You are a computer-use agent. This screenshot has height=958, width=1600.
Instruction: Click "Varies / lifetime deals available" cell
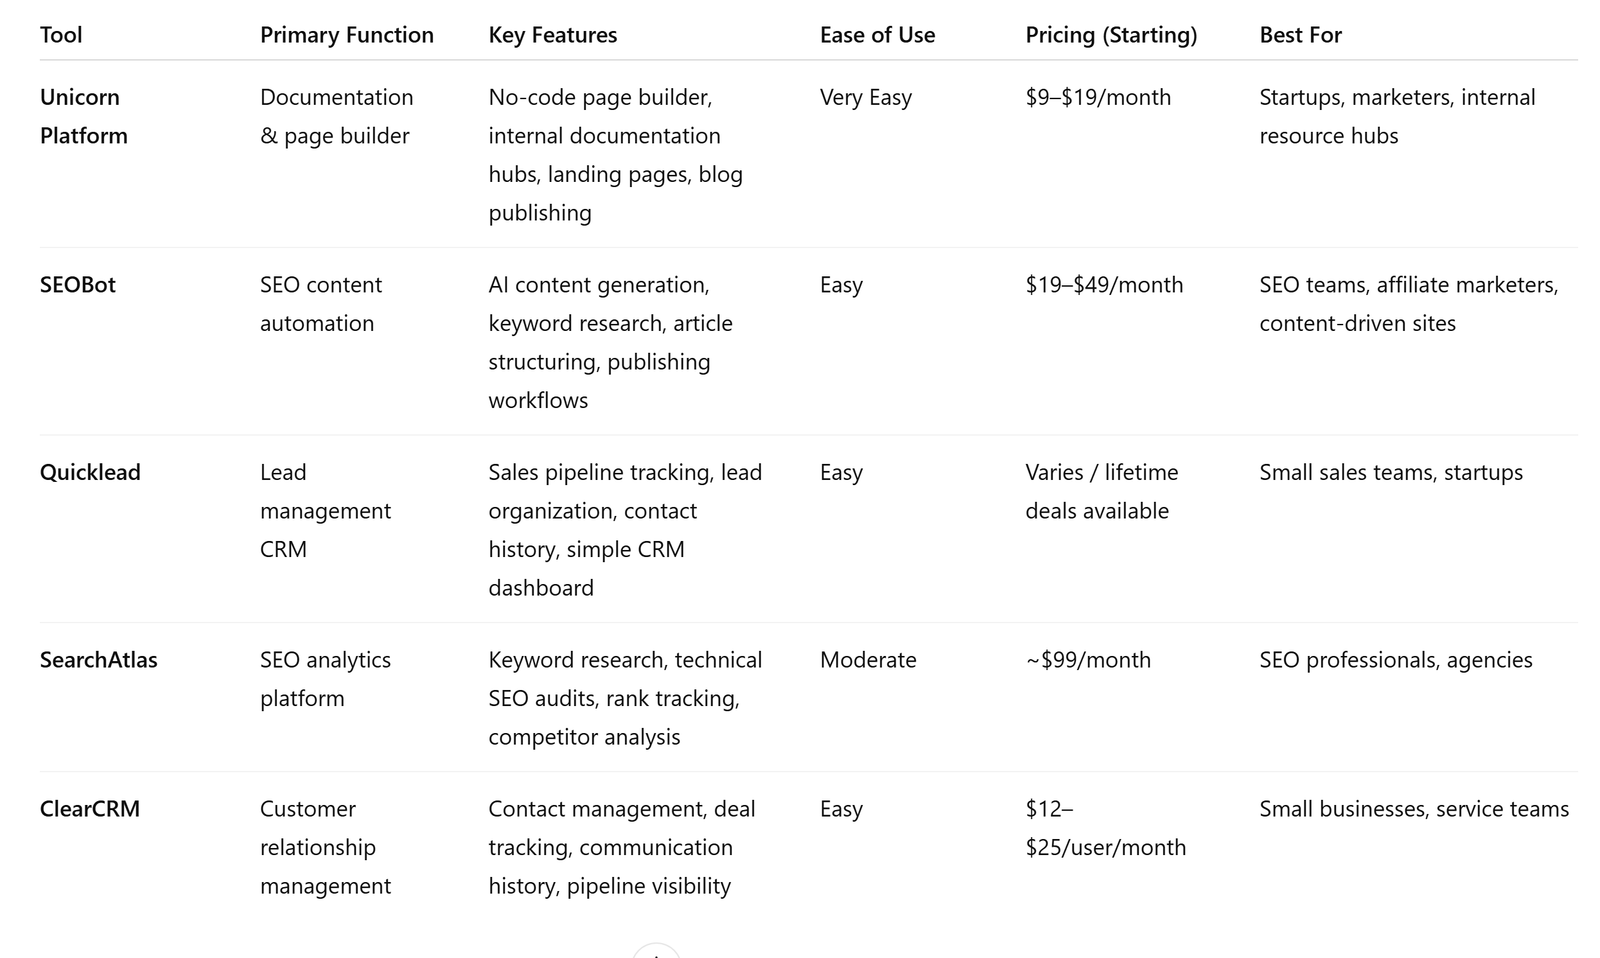tap(1102, 491)
